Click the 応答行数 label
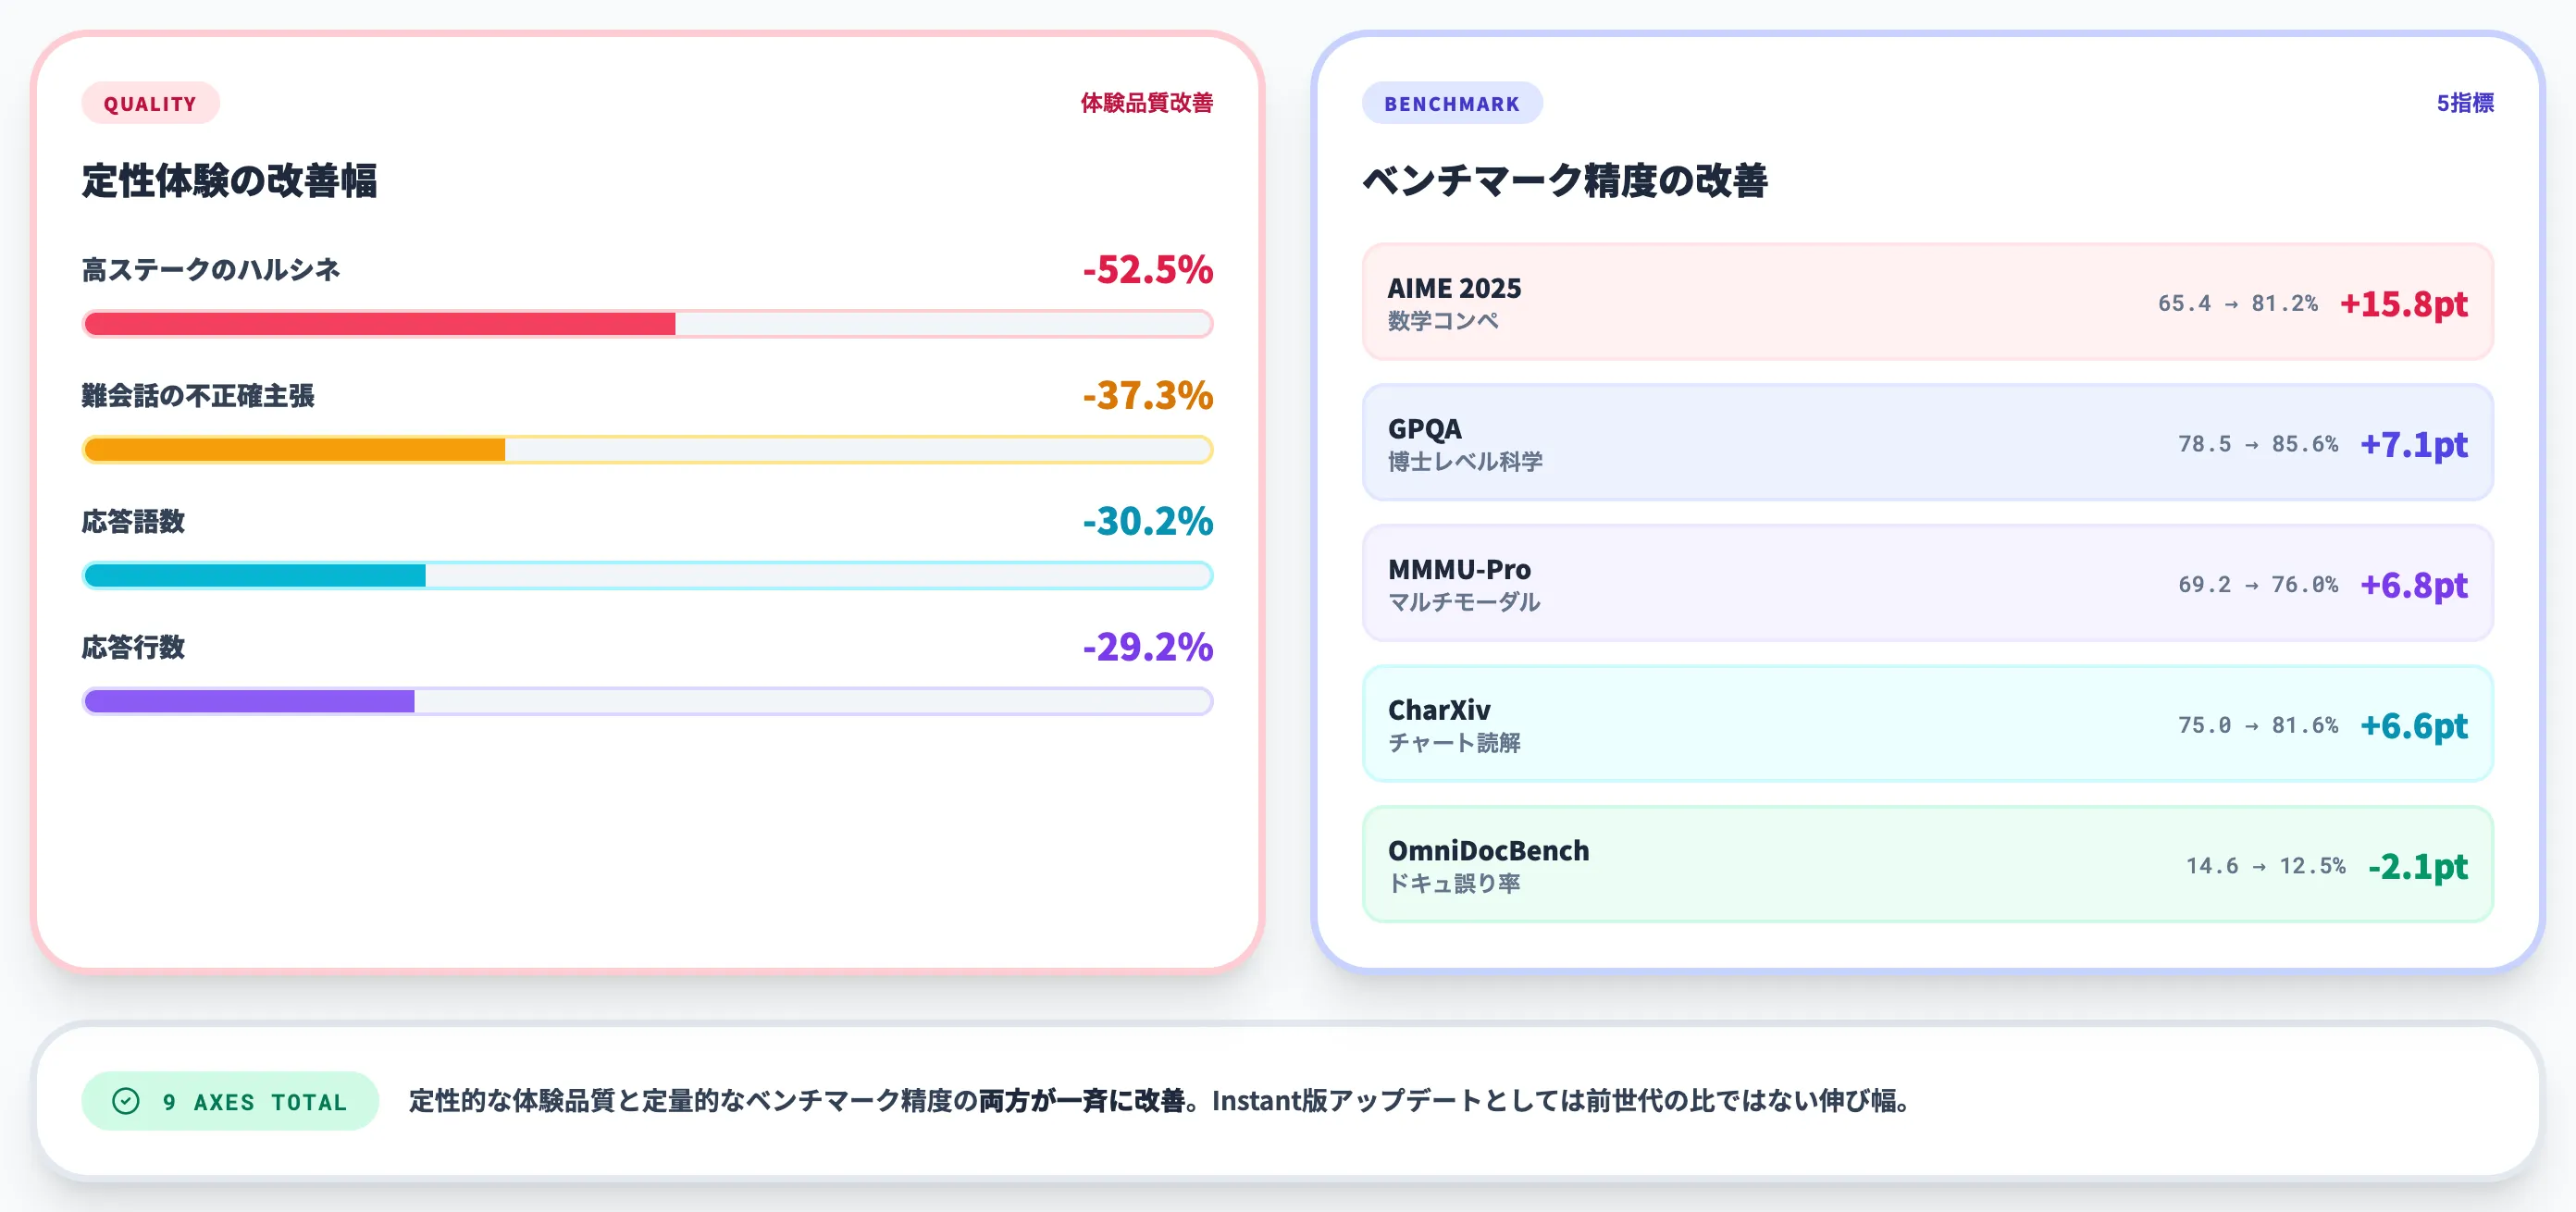The width and height of the screenshot is (2576, 1212). [x=133, y=648]
